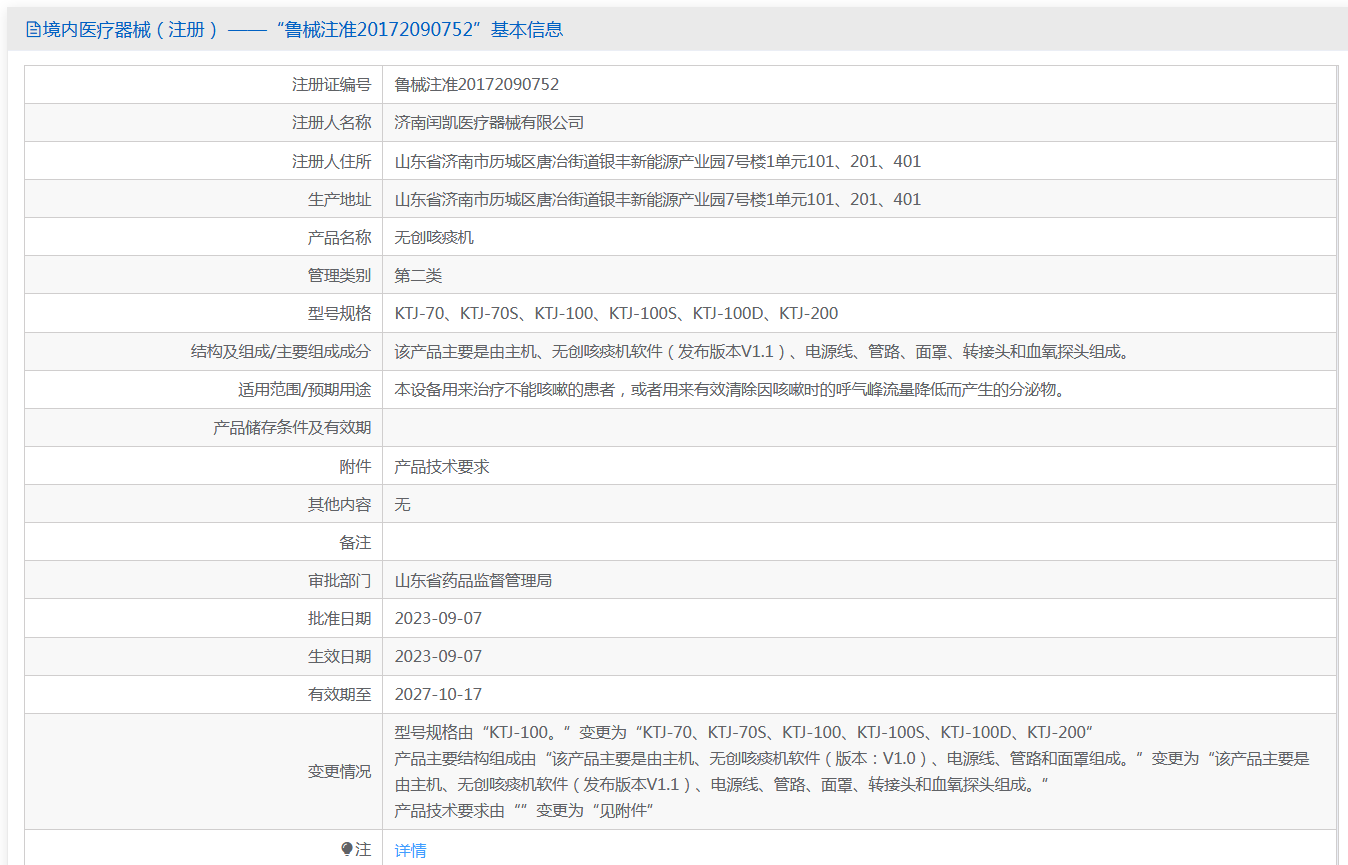The image size is (1348, 865).
Task: Click the product name 无创咳痰机
Action: coord(434,237)
